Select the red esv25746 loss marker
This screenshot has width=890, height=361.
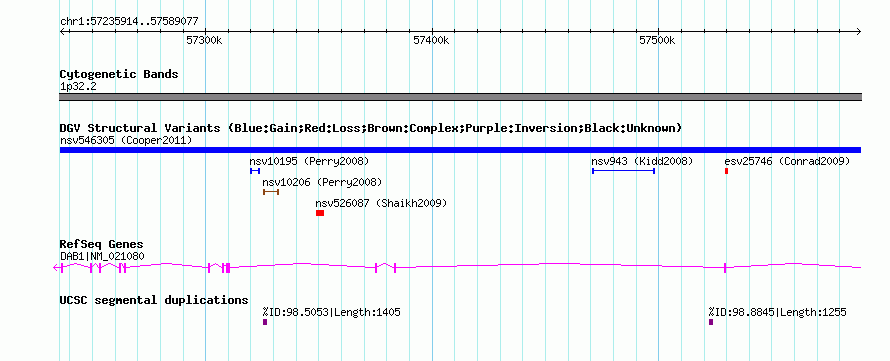pos(727,171)
